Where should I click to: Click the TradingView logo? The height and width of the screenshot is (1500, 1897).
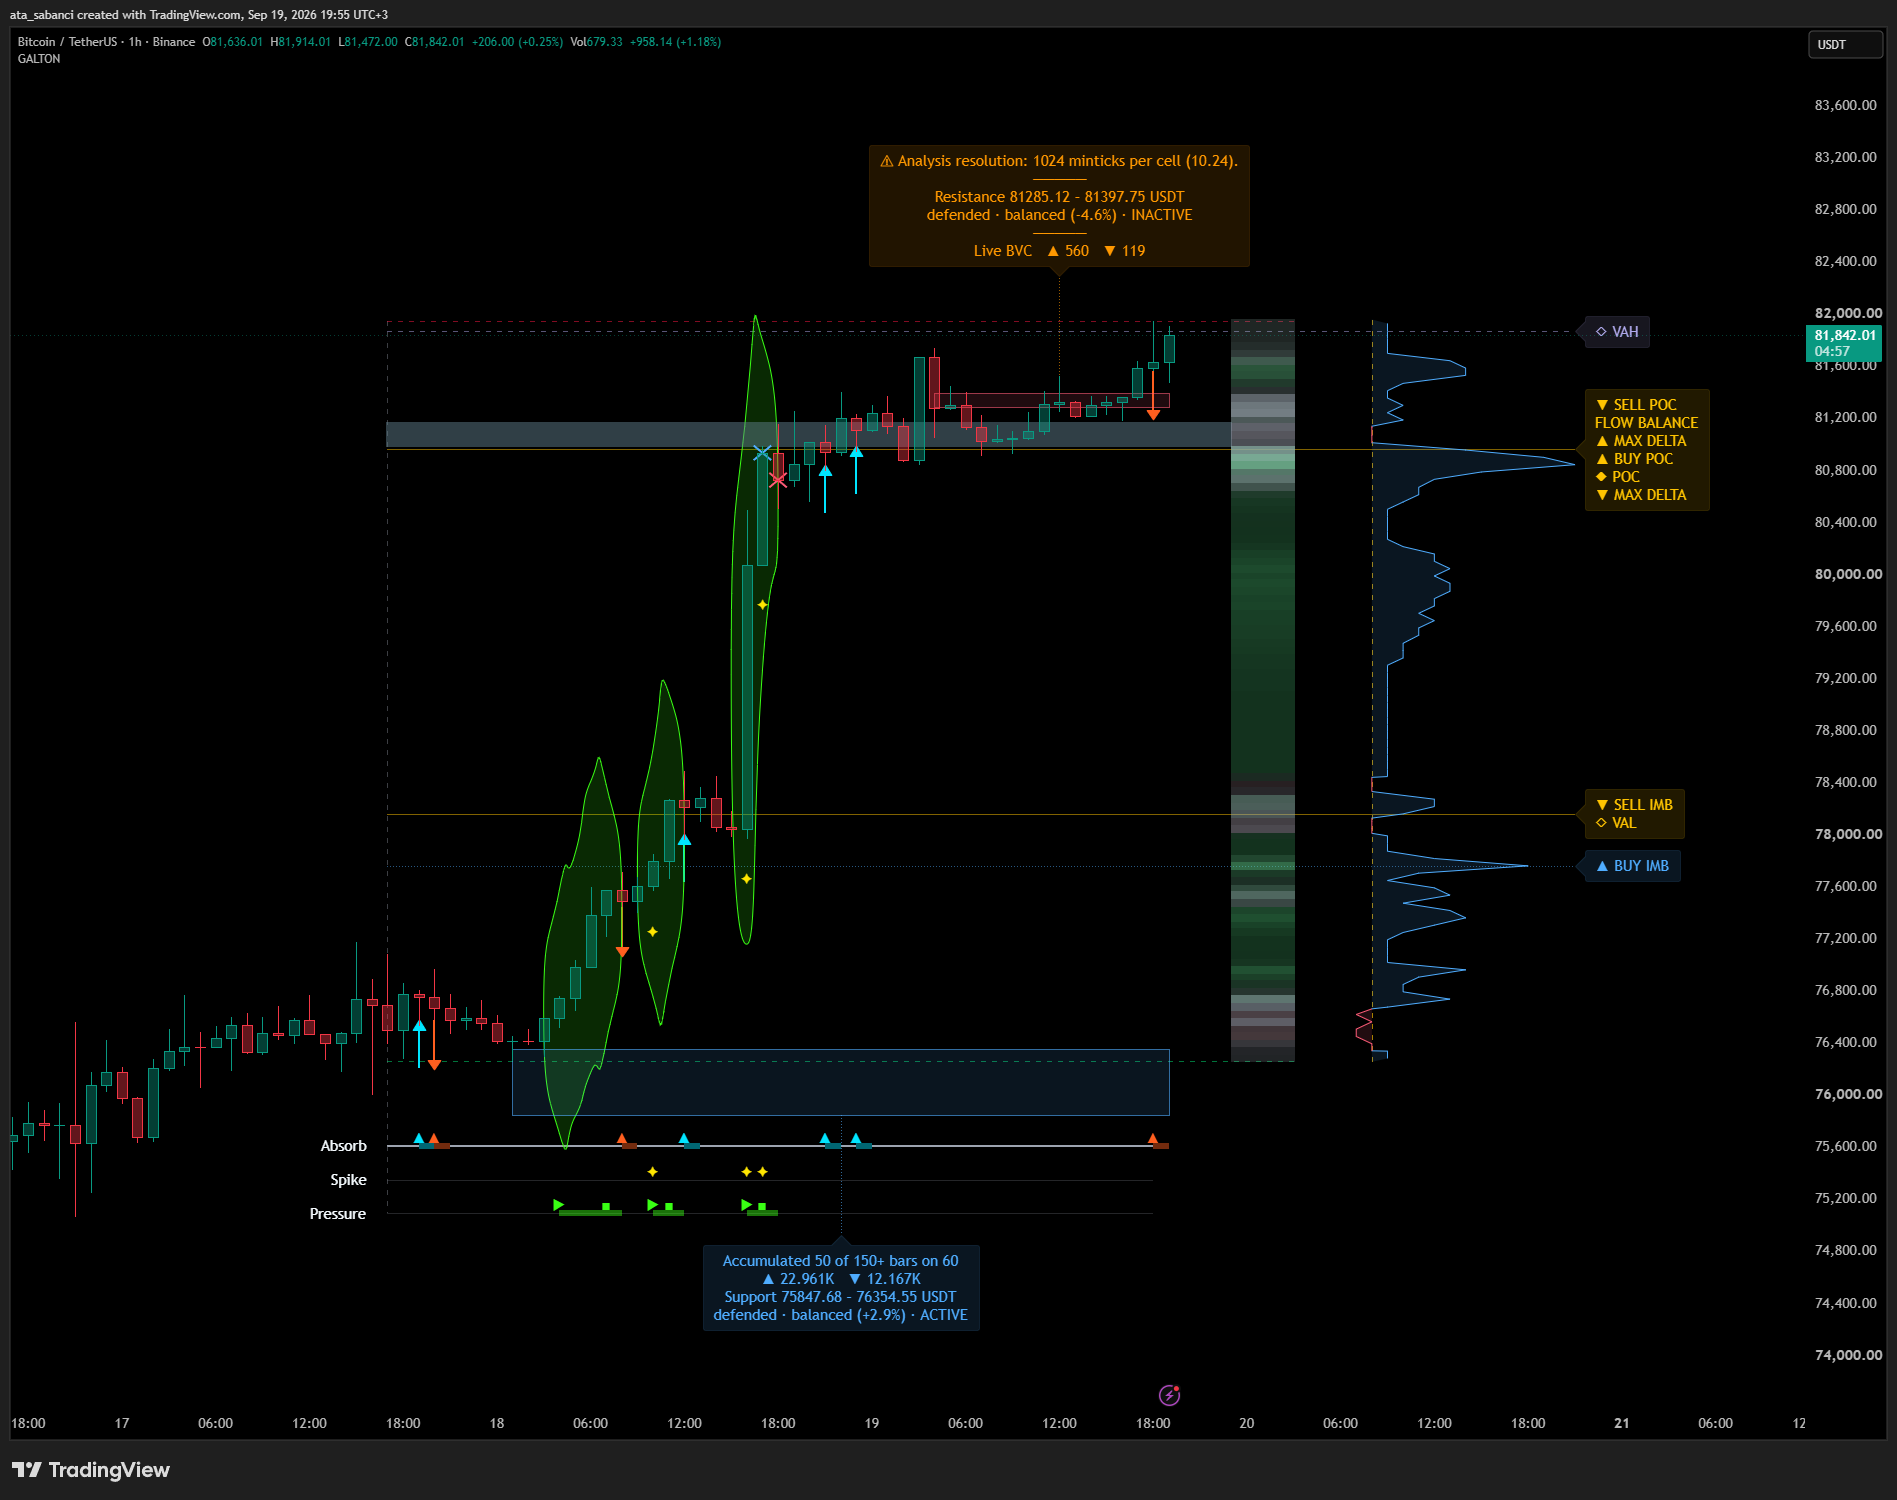[x=90, y=1470]
